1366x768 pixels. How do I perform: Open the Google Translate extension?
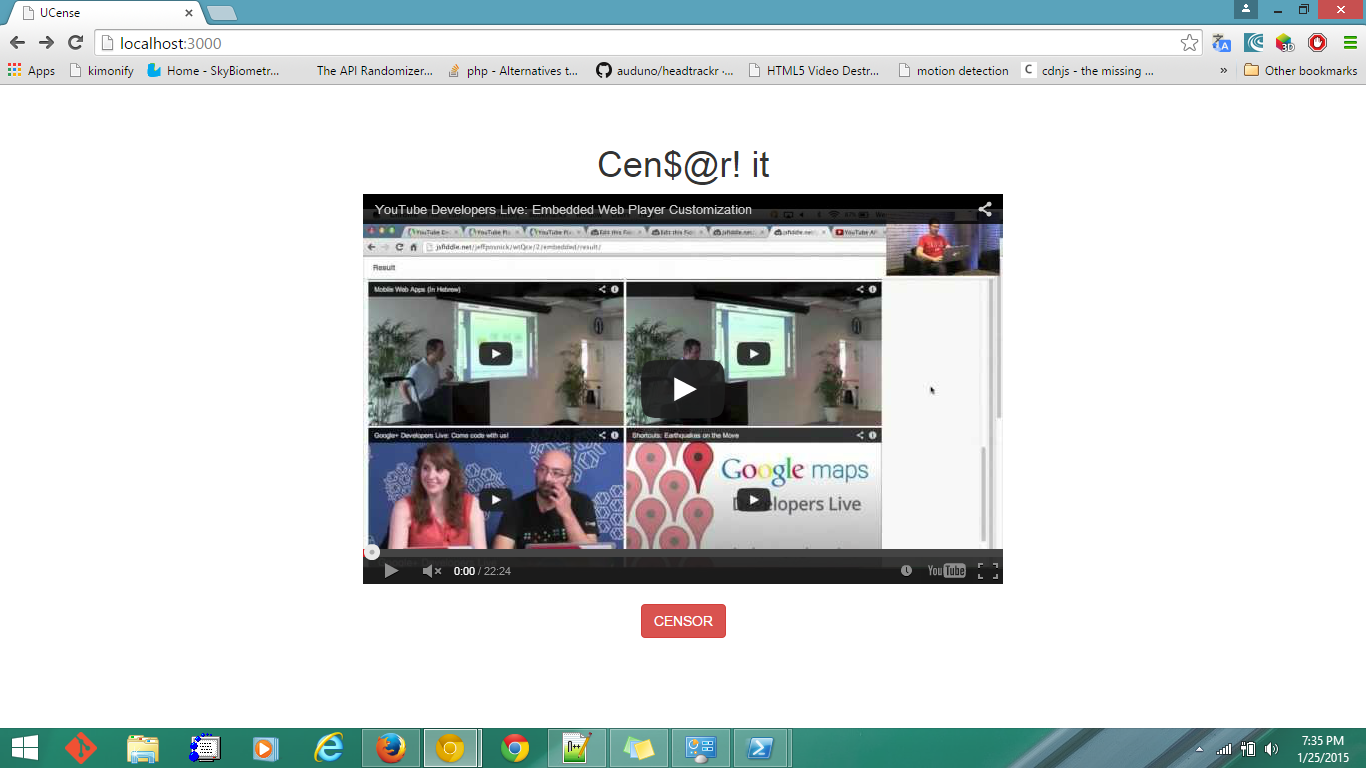coord(1221,43)
